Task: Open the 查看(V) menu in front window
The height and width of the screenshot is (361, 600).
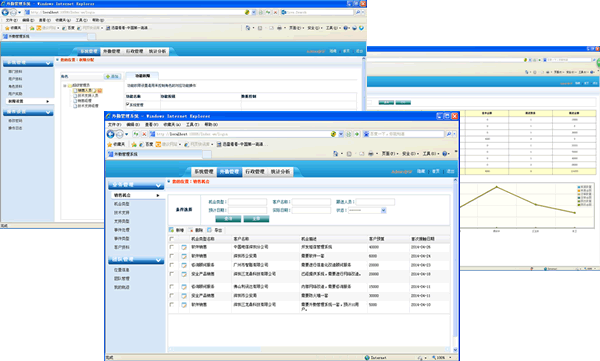Action: click(x=152, y=124)
